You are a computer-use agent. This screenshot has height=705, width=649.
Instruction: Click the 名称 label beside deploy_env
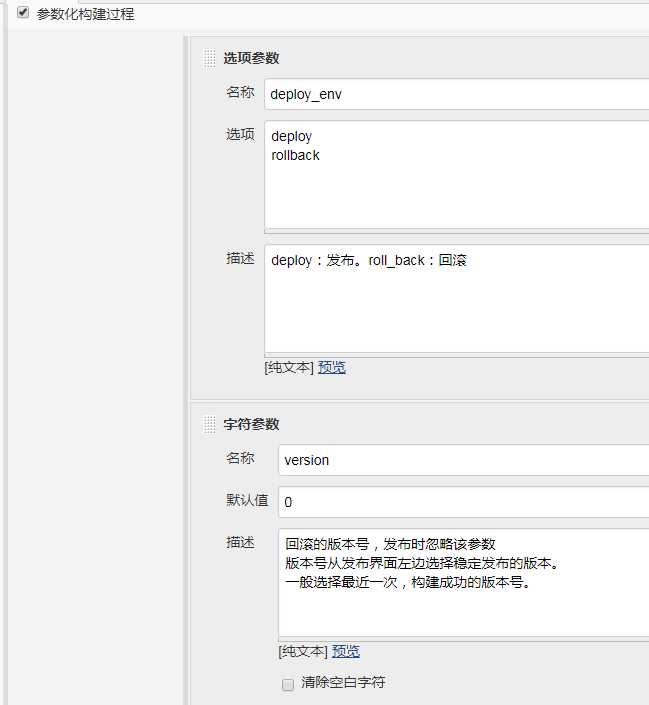240,92
